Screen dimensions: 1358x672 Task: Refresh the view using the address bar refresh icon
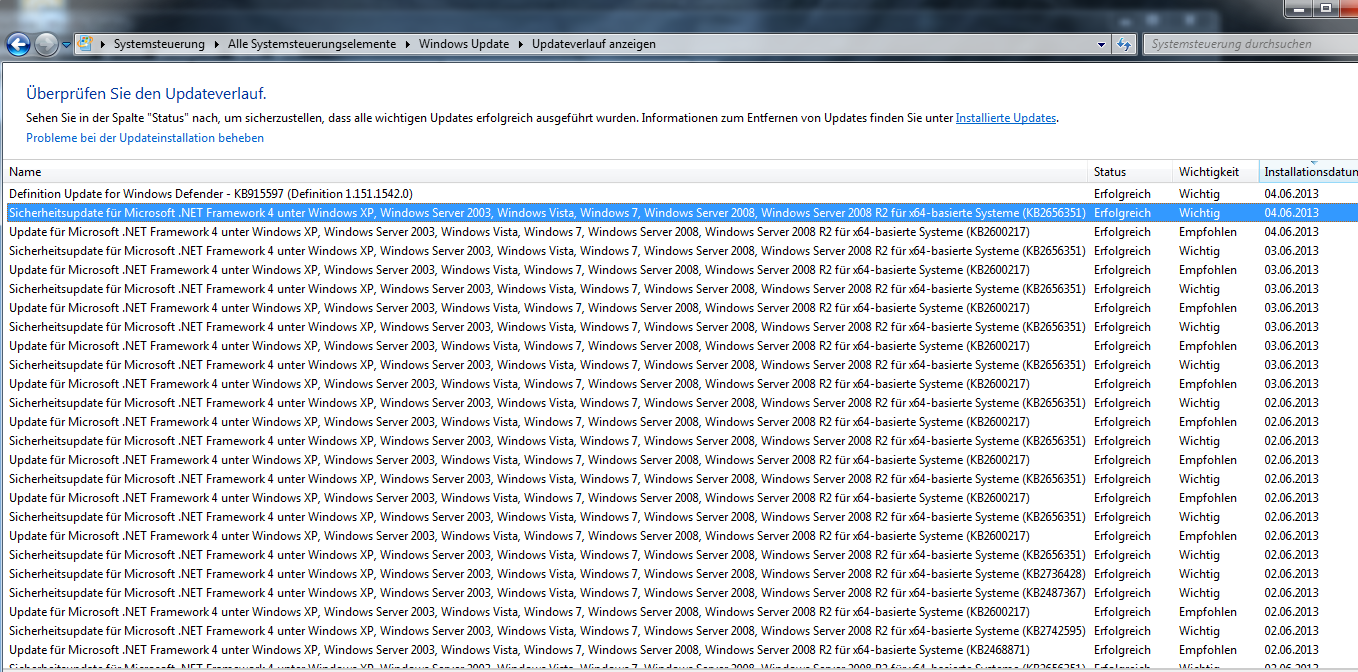tap(1124, 44)
